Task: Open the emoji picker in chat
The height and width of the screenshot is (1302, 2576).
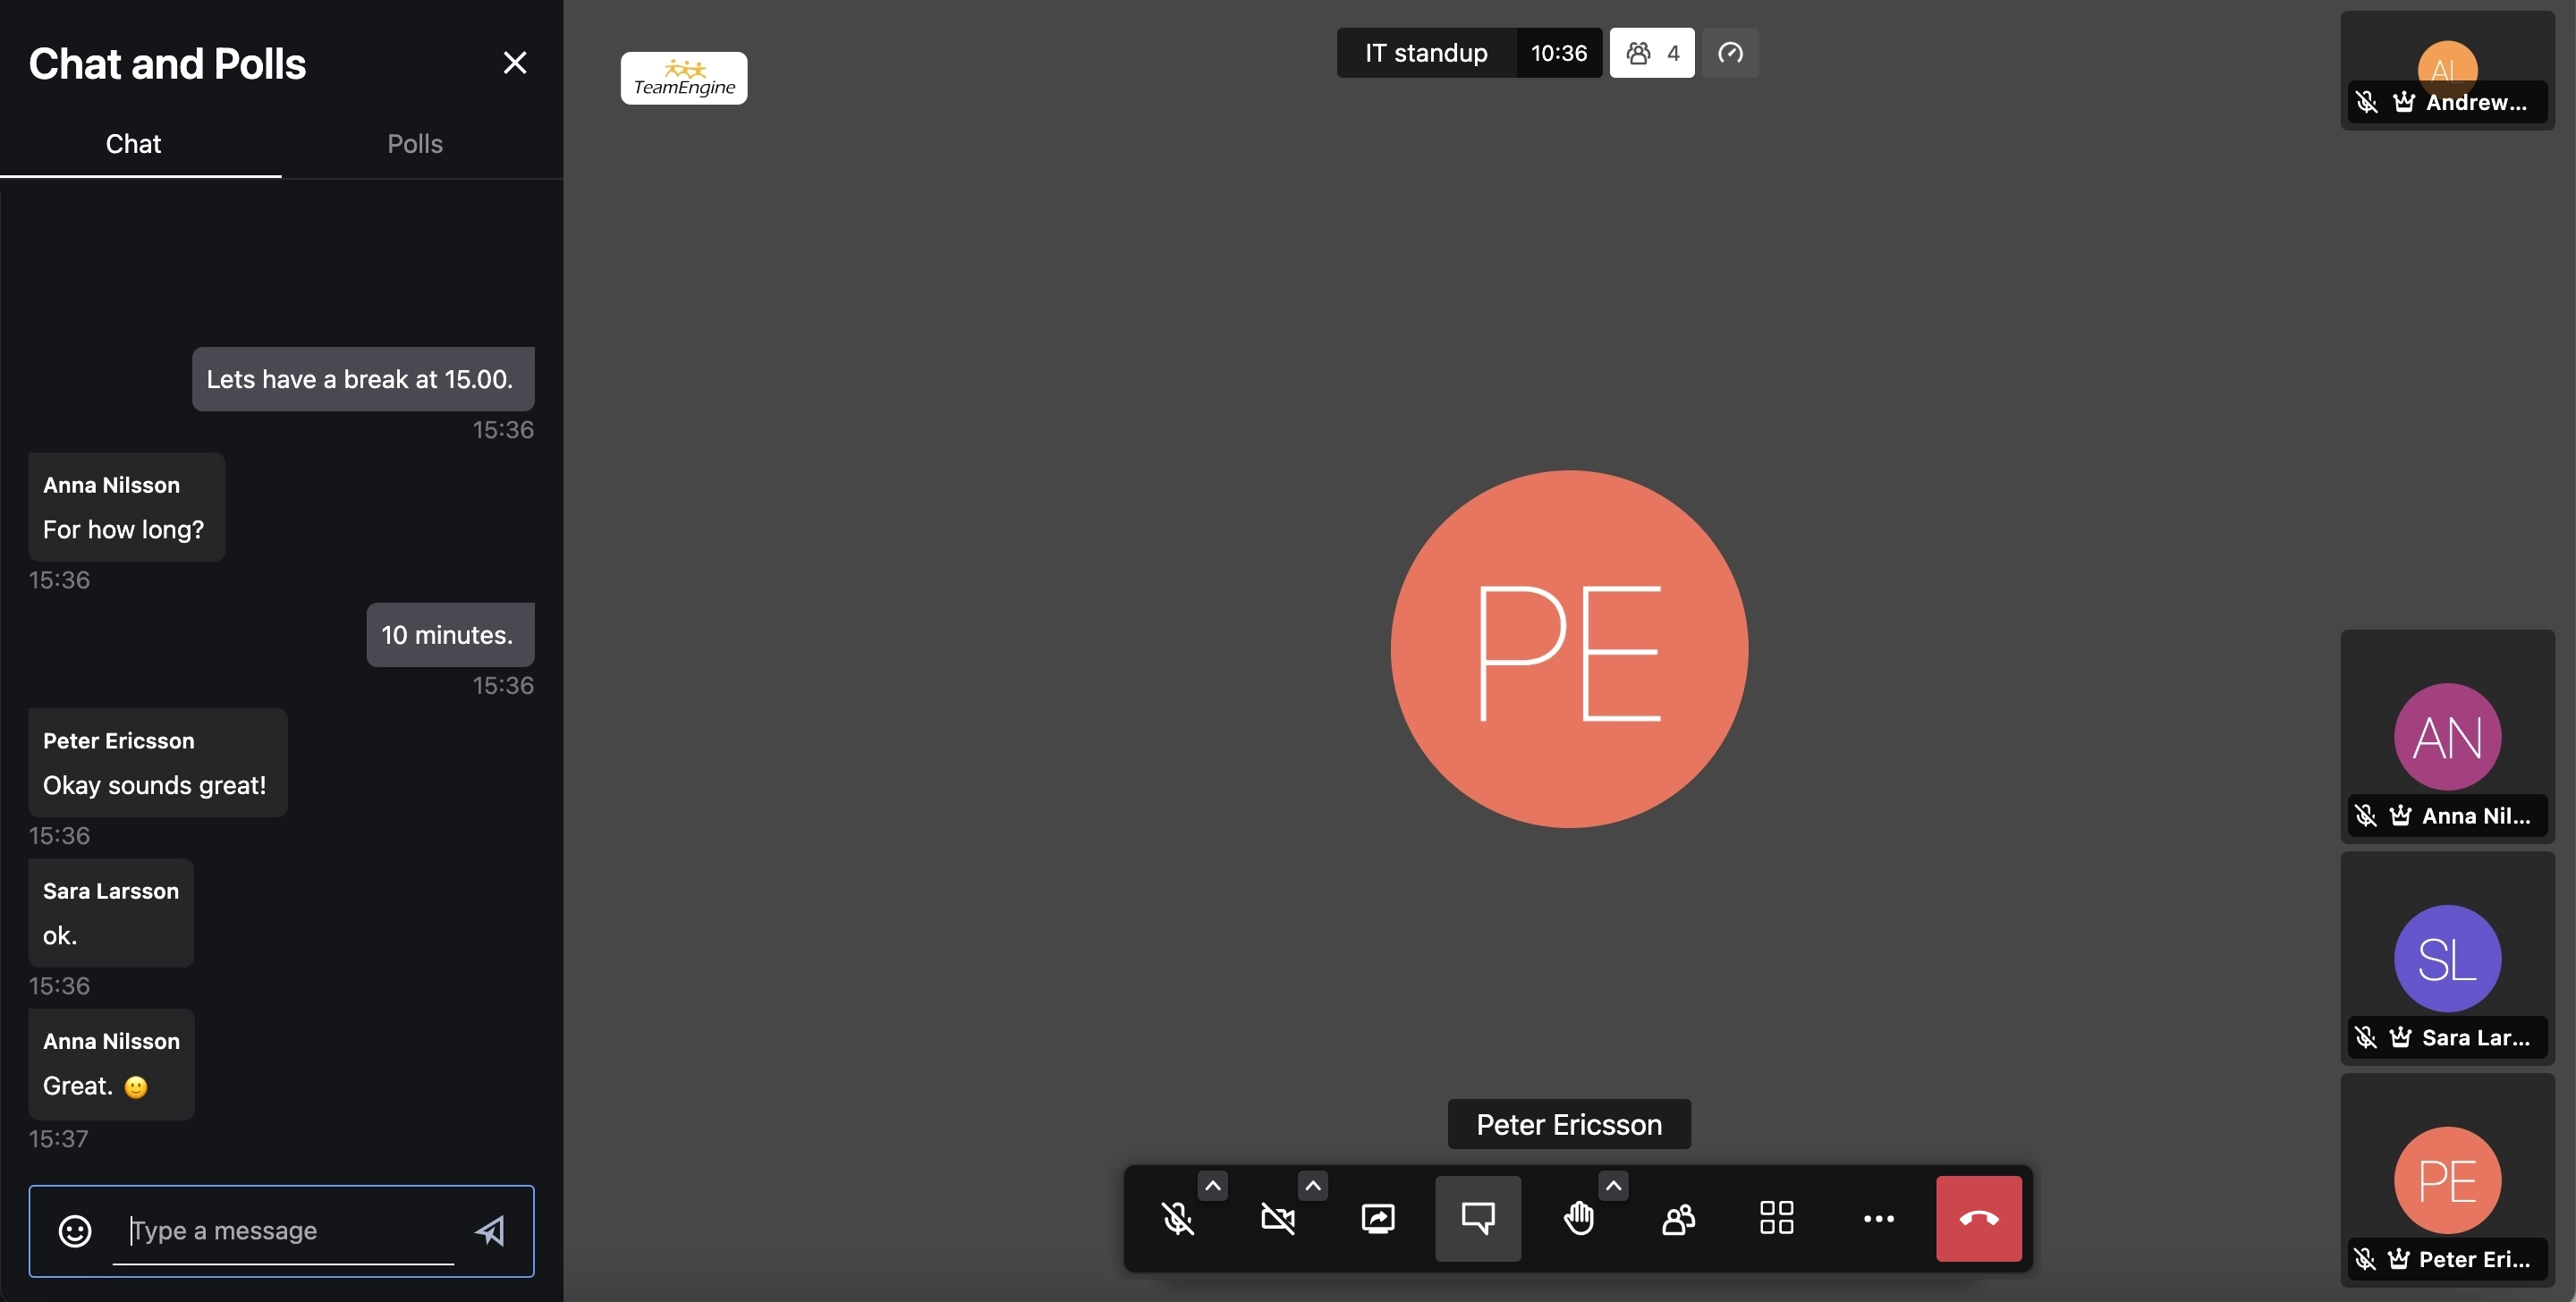Action: point(75,1231)
